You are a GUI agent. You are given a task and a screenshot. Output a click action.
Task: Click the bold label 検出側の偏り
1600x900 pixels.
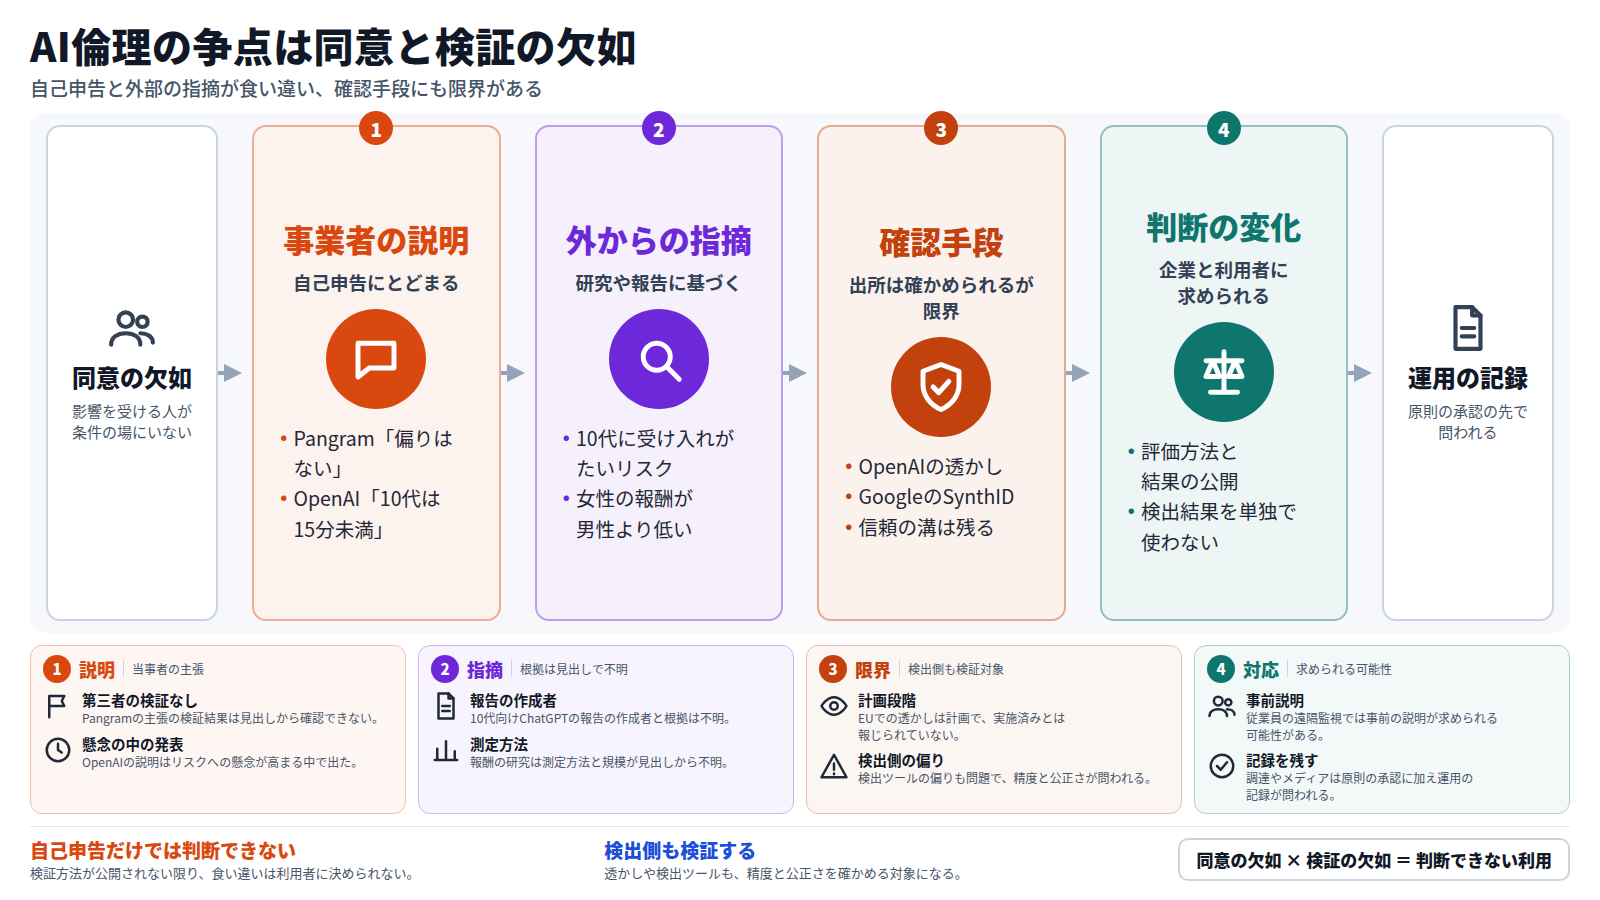(x=901, y=761)
